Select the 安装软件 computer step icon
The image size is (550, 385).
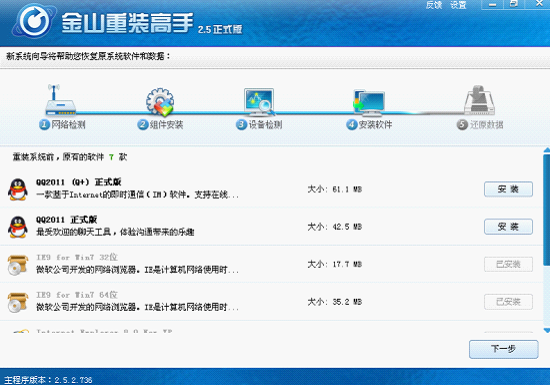coord(369,103)
